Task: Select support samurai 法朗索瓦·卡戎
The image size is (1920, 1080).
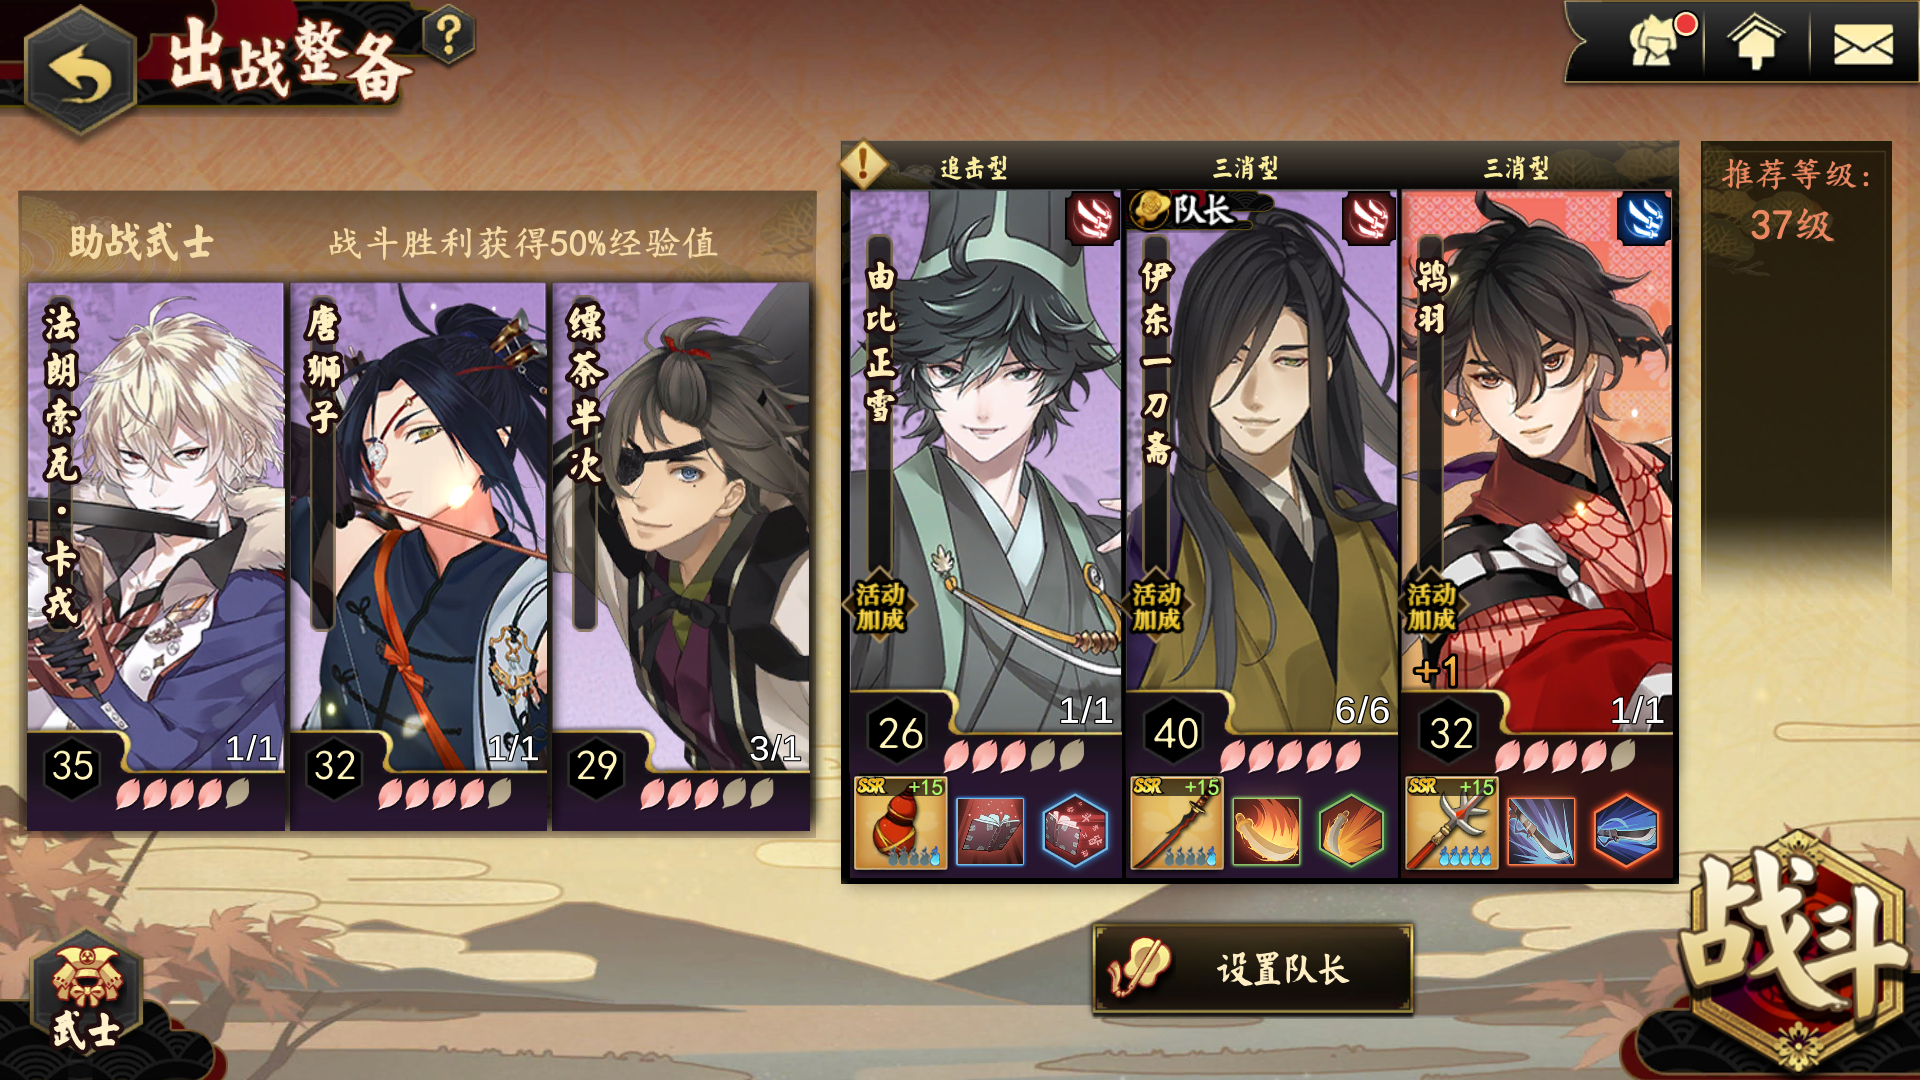Action: [156, 556]
